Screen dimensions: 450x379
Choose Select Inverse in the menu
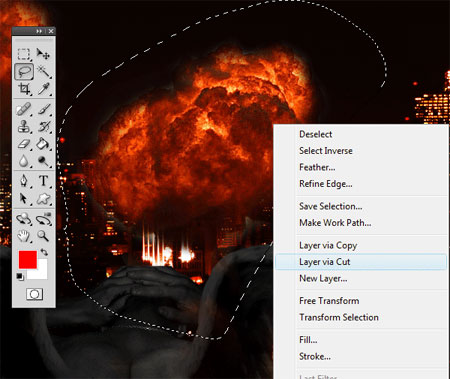point(326,151)
